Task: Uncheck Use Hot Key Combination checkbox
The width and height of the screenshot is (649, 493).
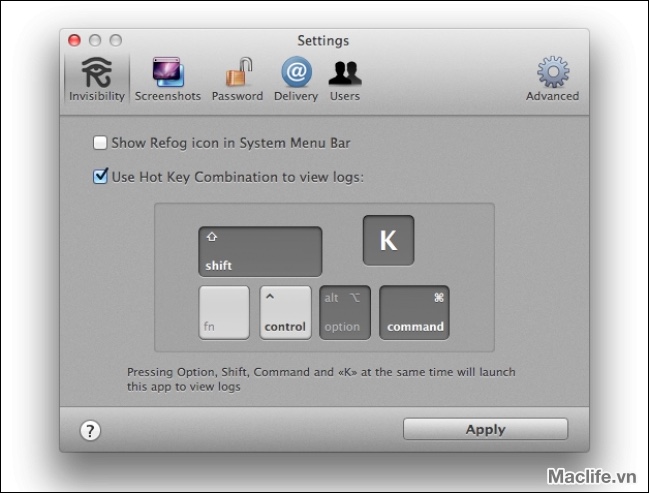Action: 100,176
